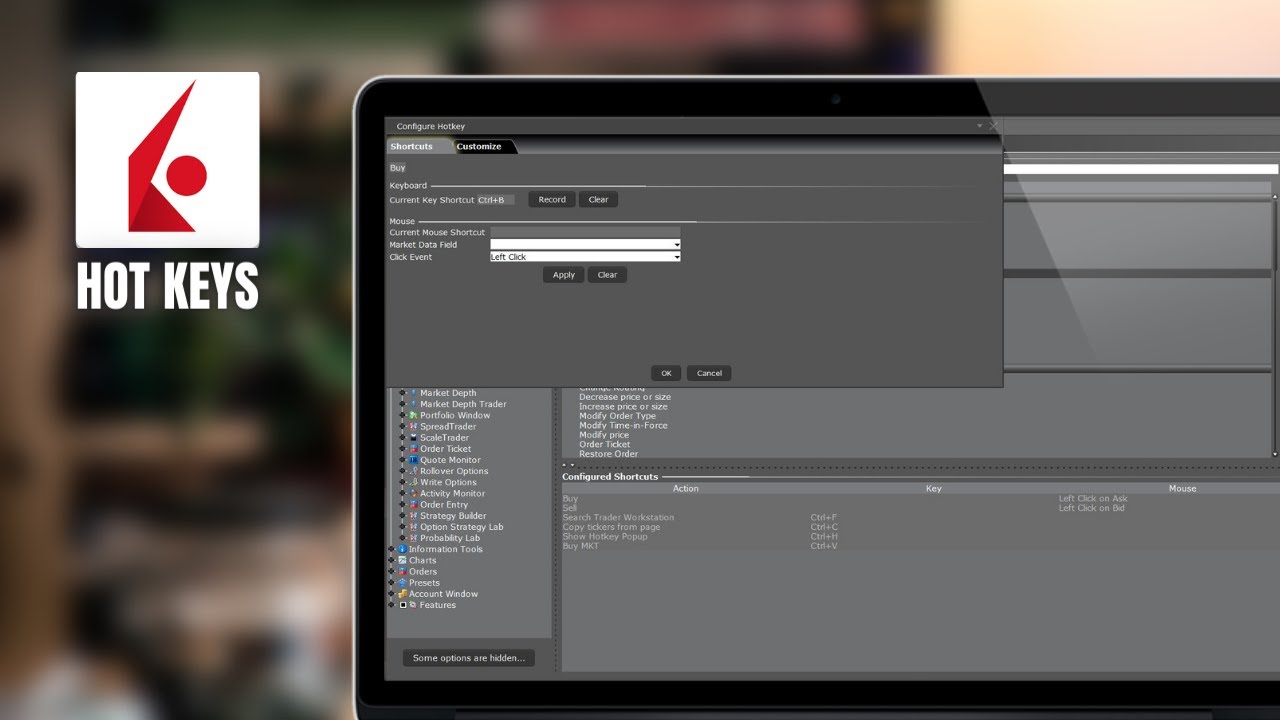Image resolution: width=1280 pixels, height=720 pixels.
Task: Click OK in Configure Hotkey dialog
Action: pyautogui.click(x=666, y=373)
